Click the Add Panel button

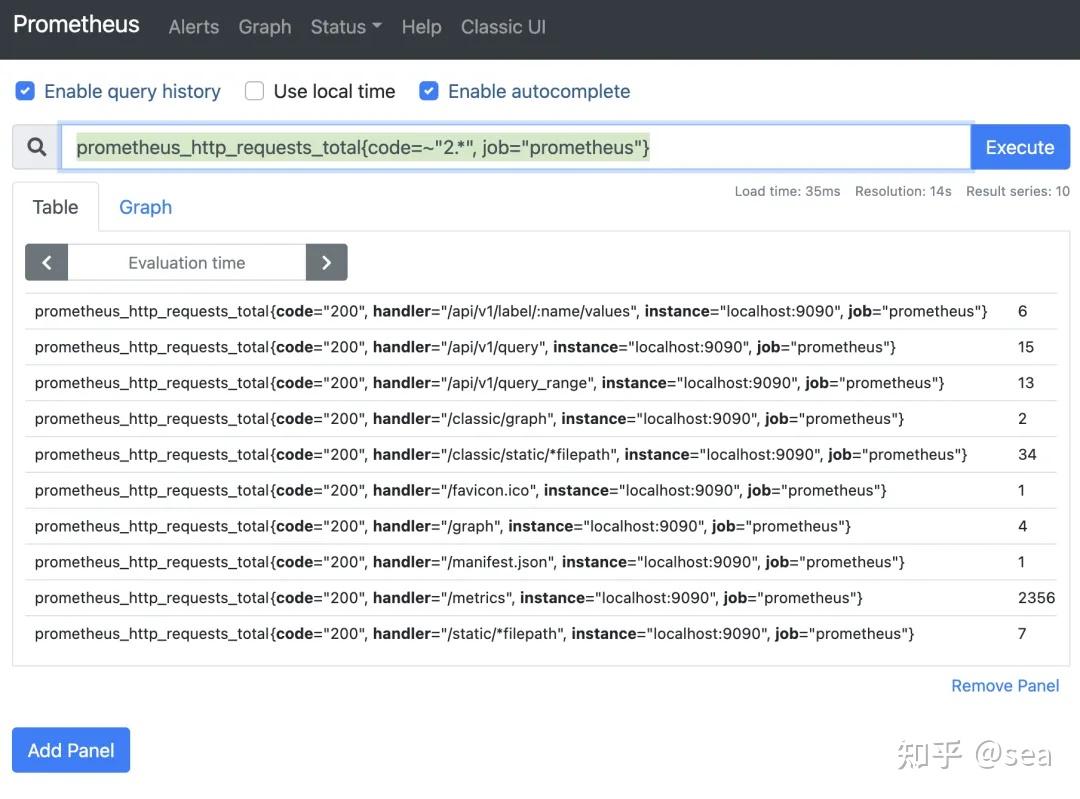[x=71, y=750]
